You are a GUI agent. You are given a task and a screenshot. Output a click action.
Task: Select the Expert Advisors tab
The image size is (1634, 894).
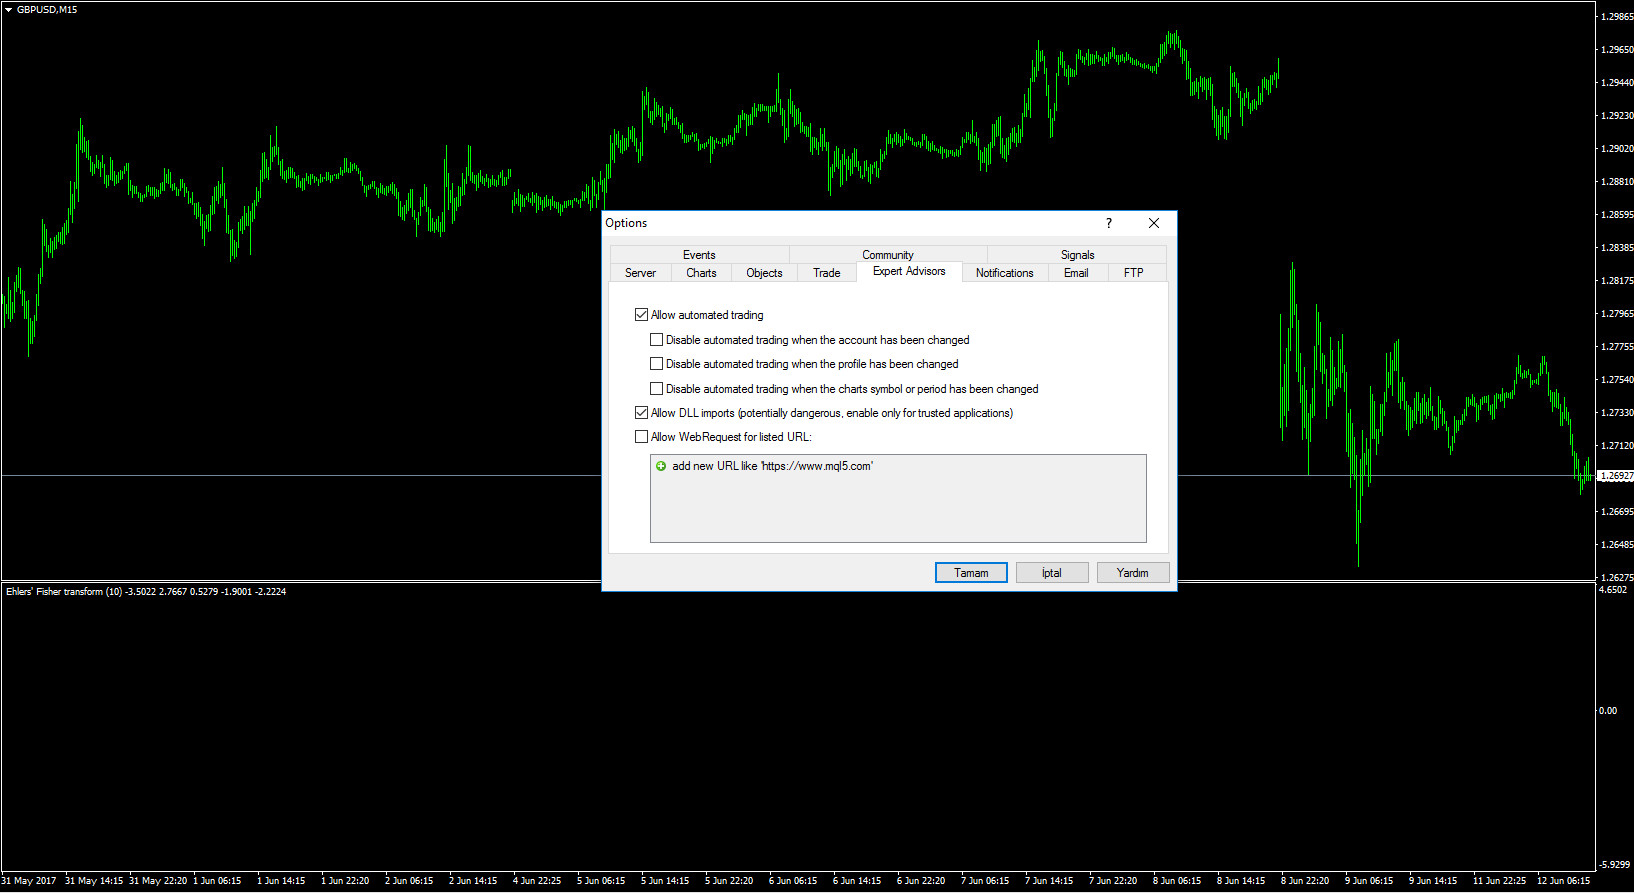coord(909,271)
